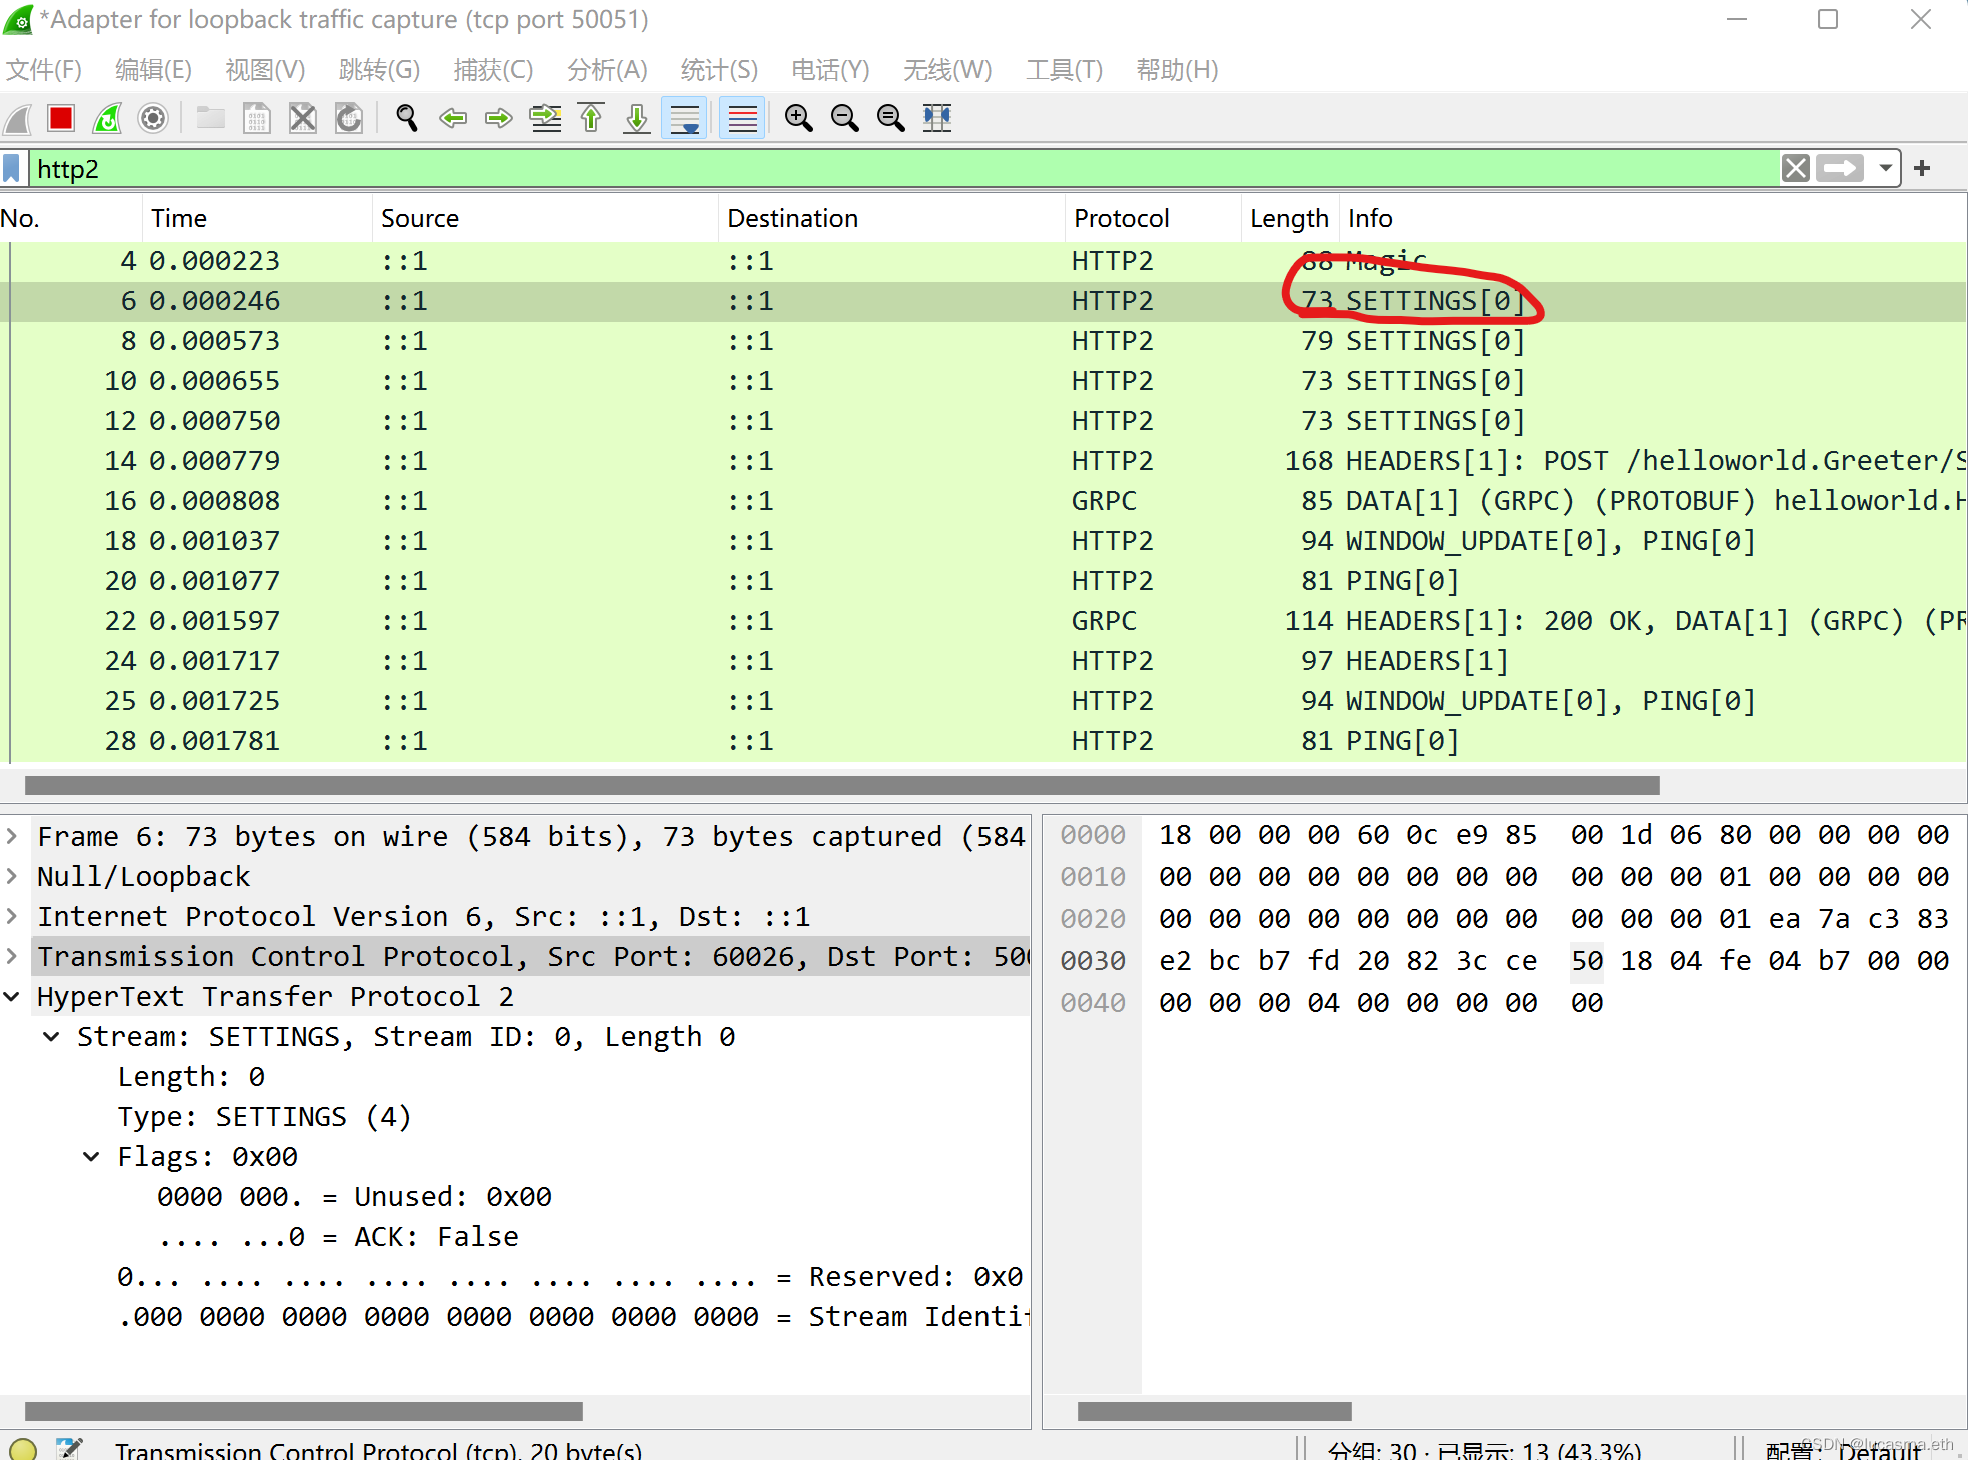Click the hex bytes pane horizontal scrollbar

[1215, 1411]
